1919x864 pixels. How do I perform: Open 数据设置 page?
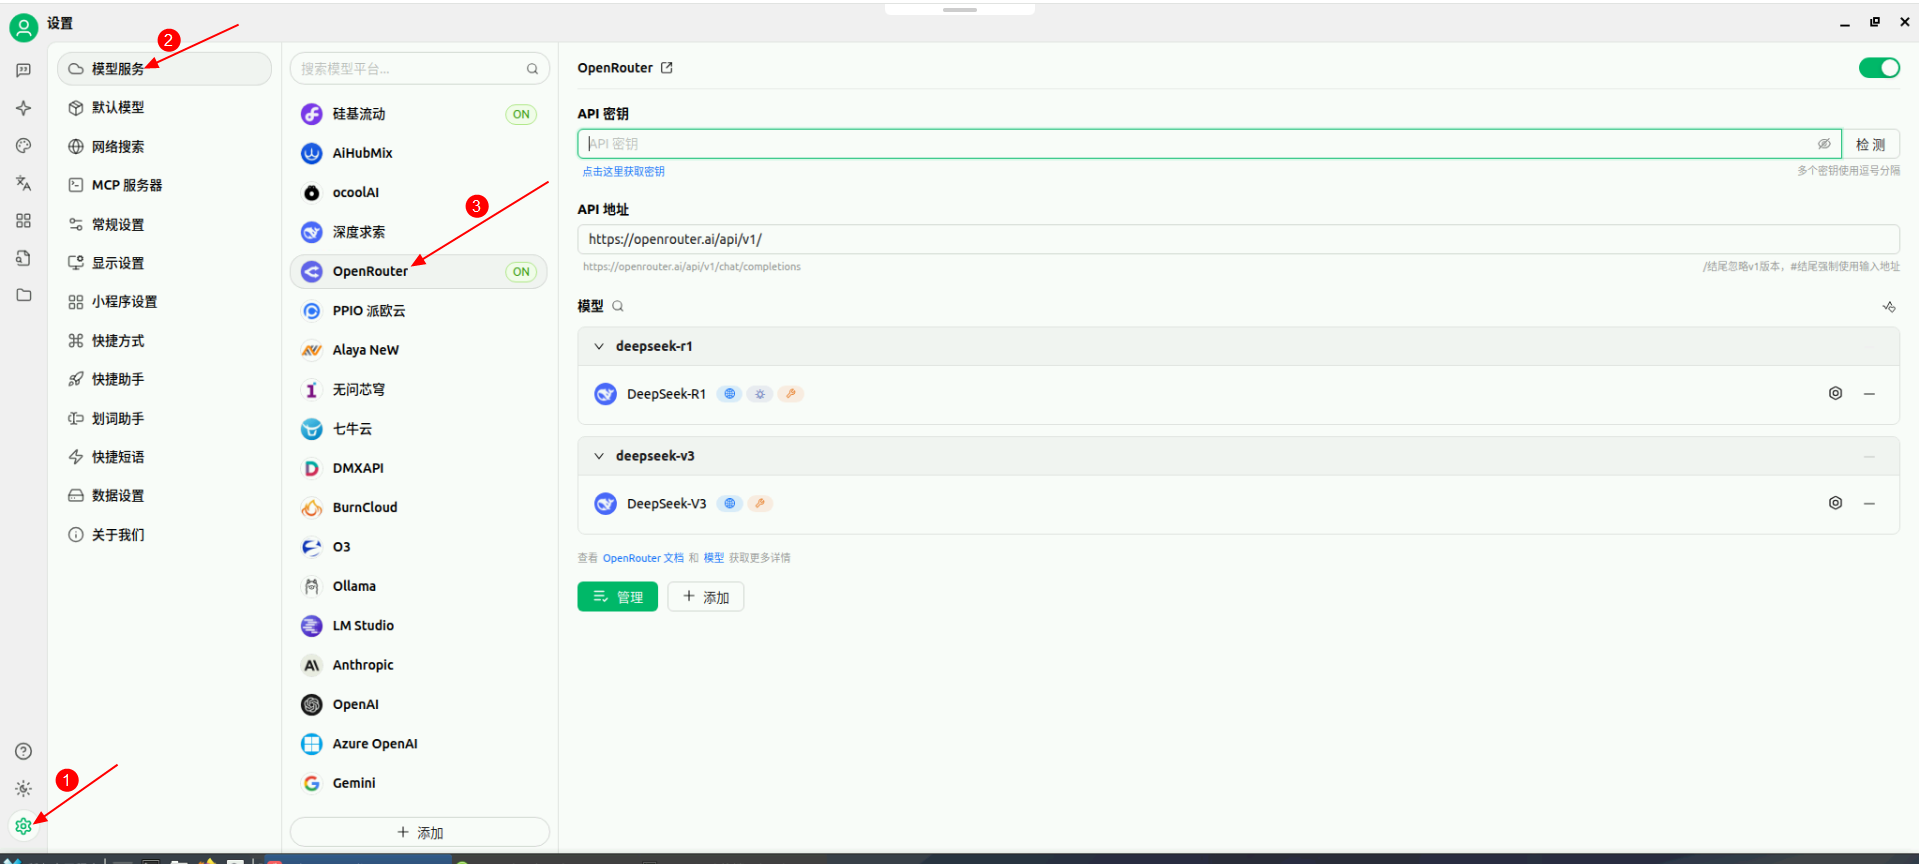(165, 495)
